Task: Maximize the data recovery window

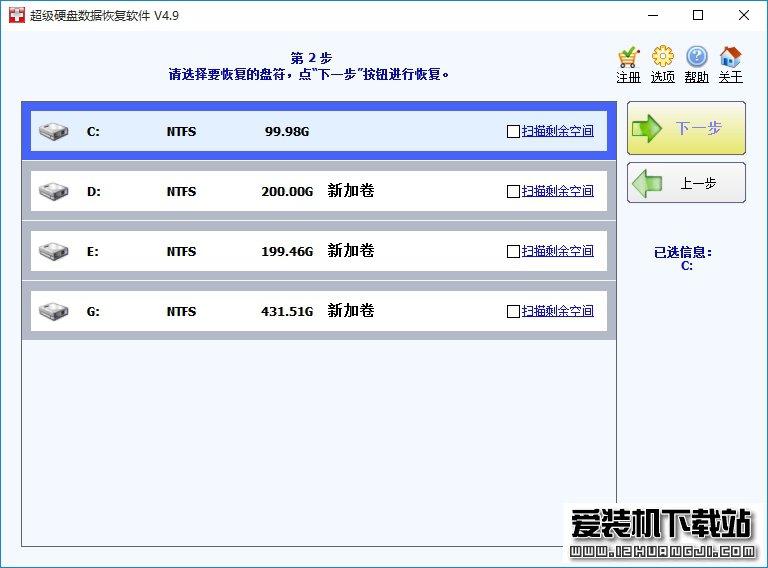Action: click(x=698, y=15)
